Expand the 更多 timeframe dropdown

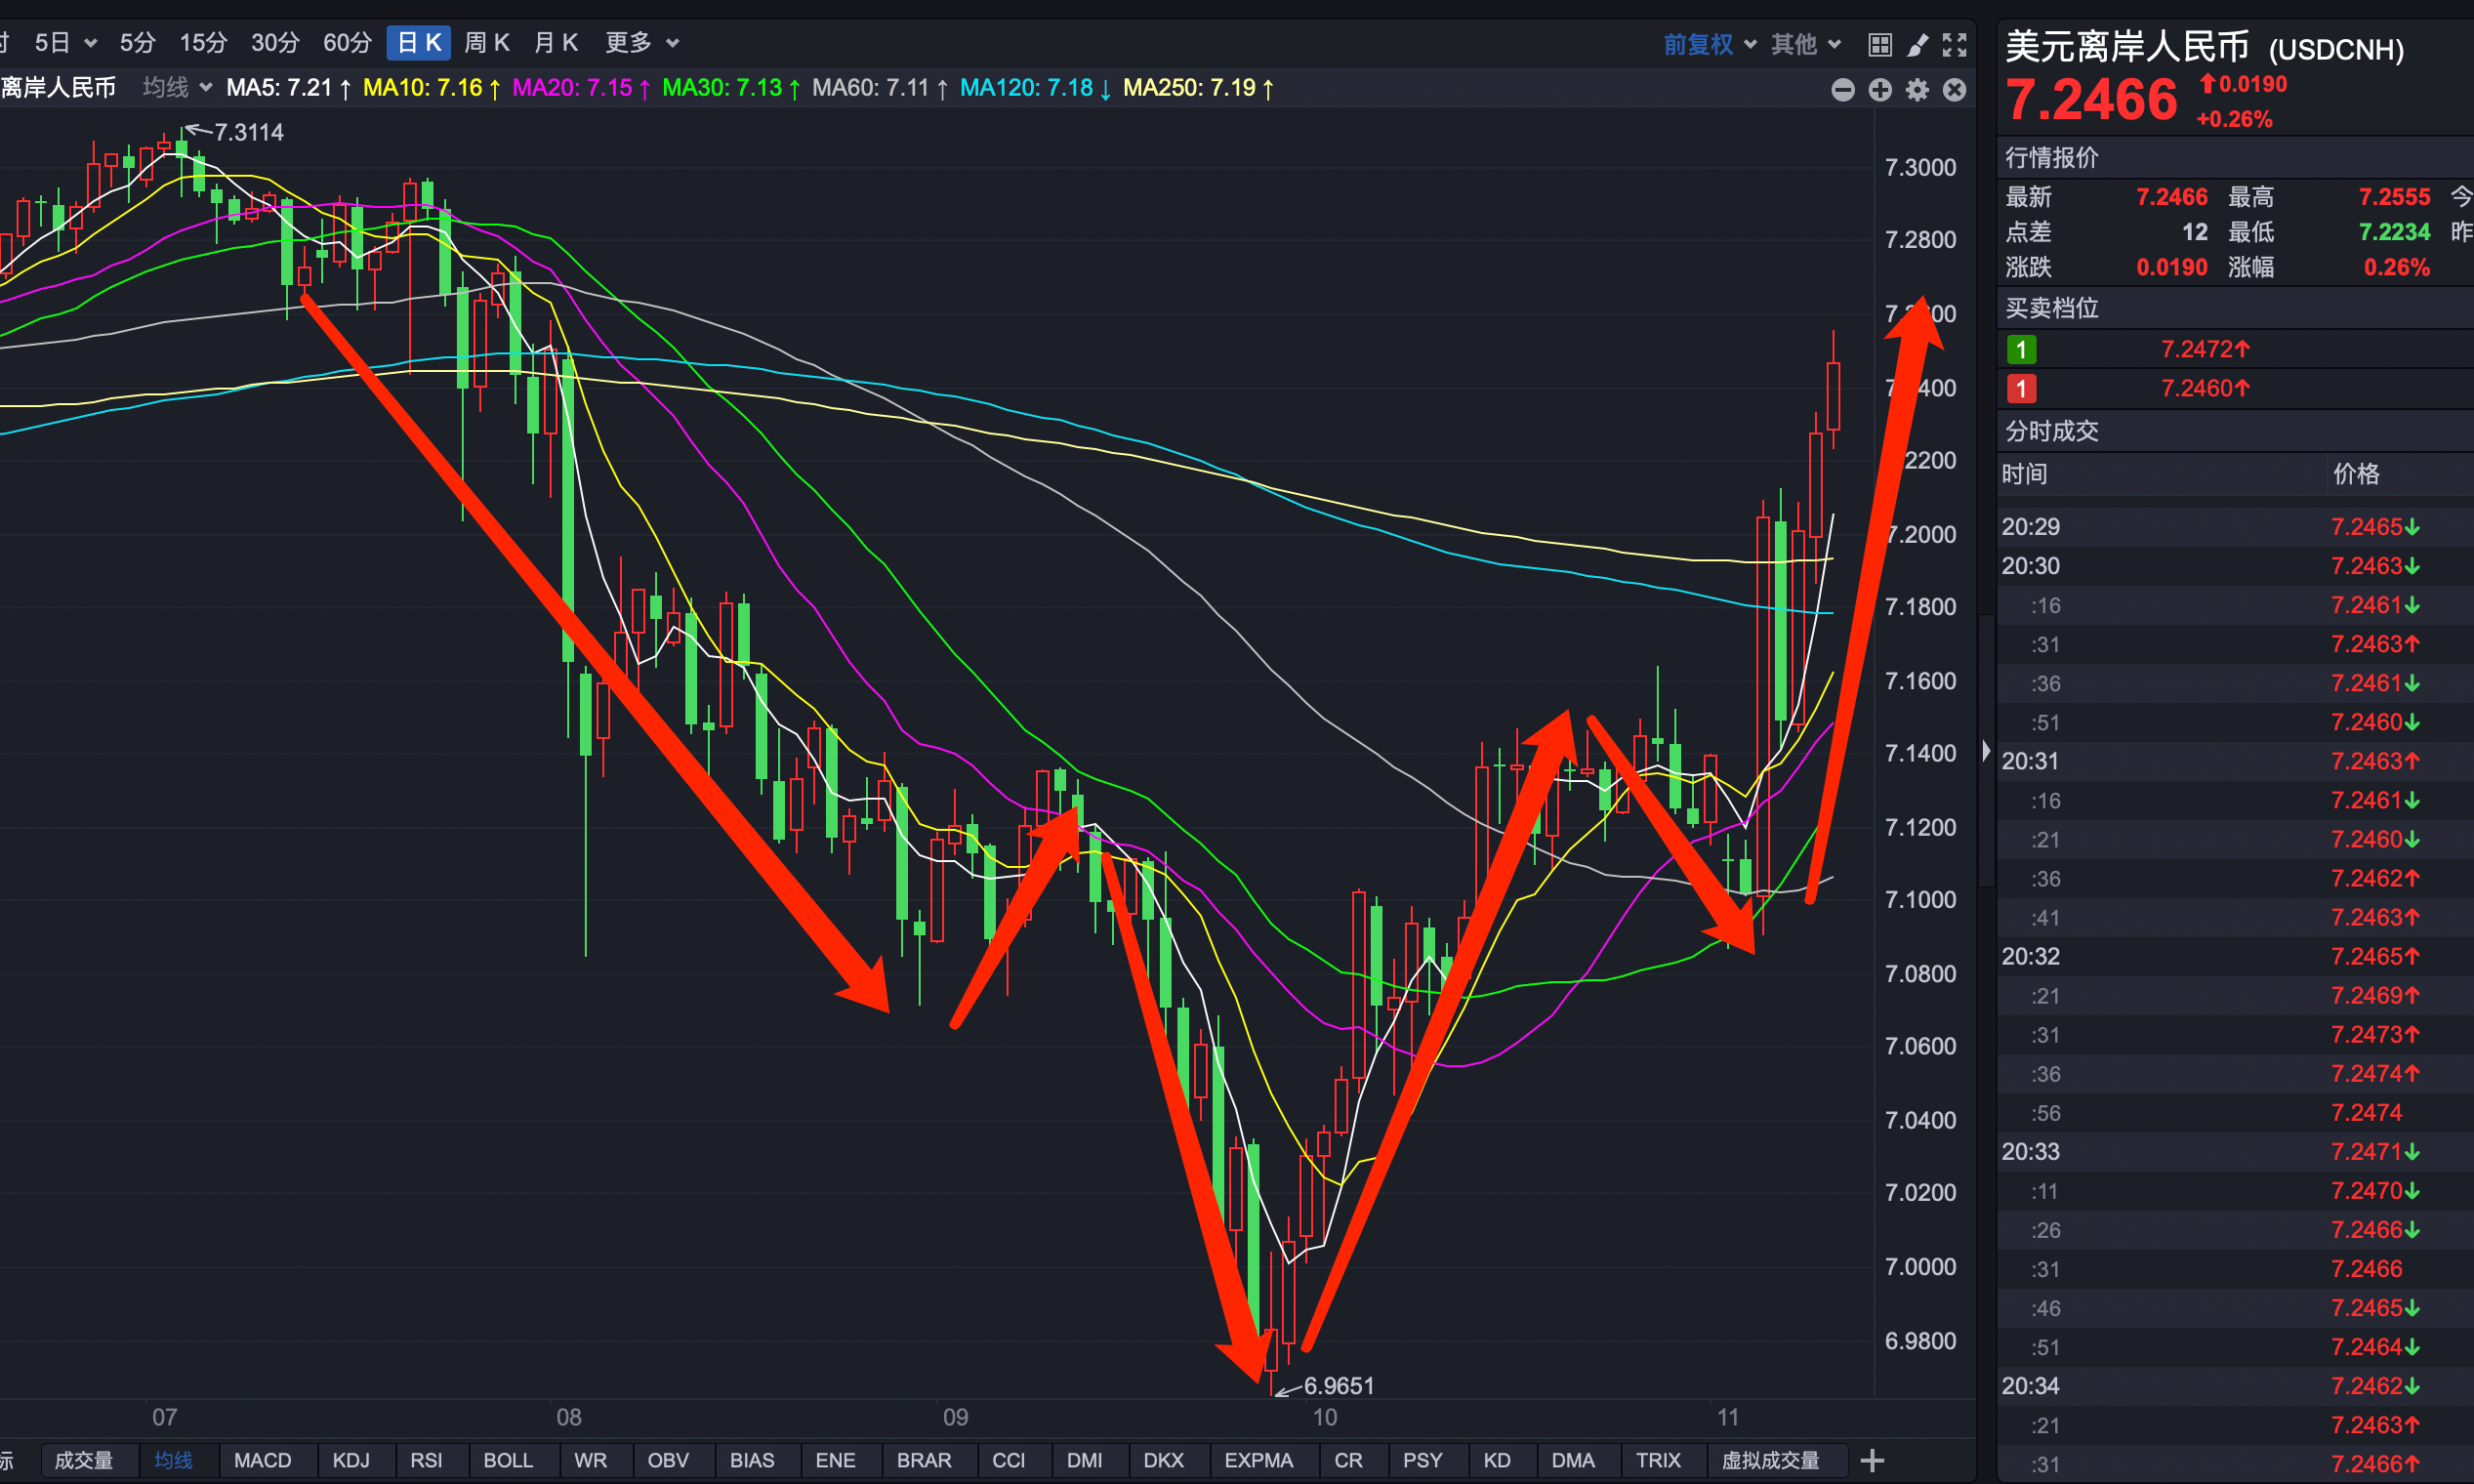coord(642,43)
